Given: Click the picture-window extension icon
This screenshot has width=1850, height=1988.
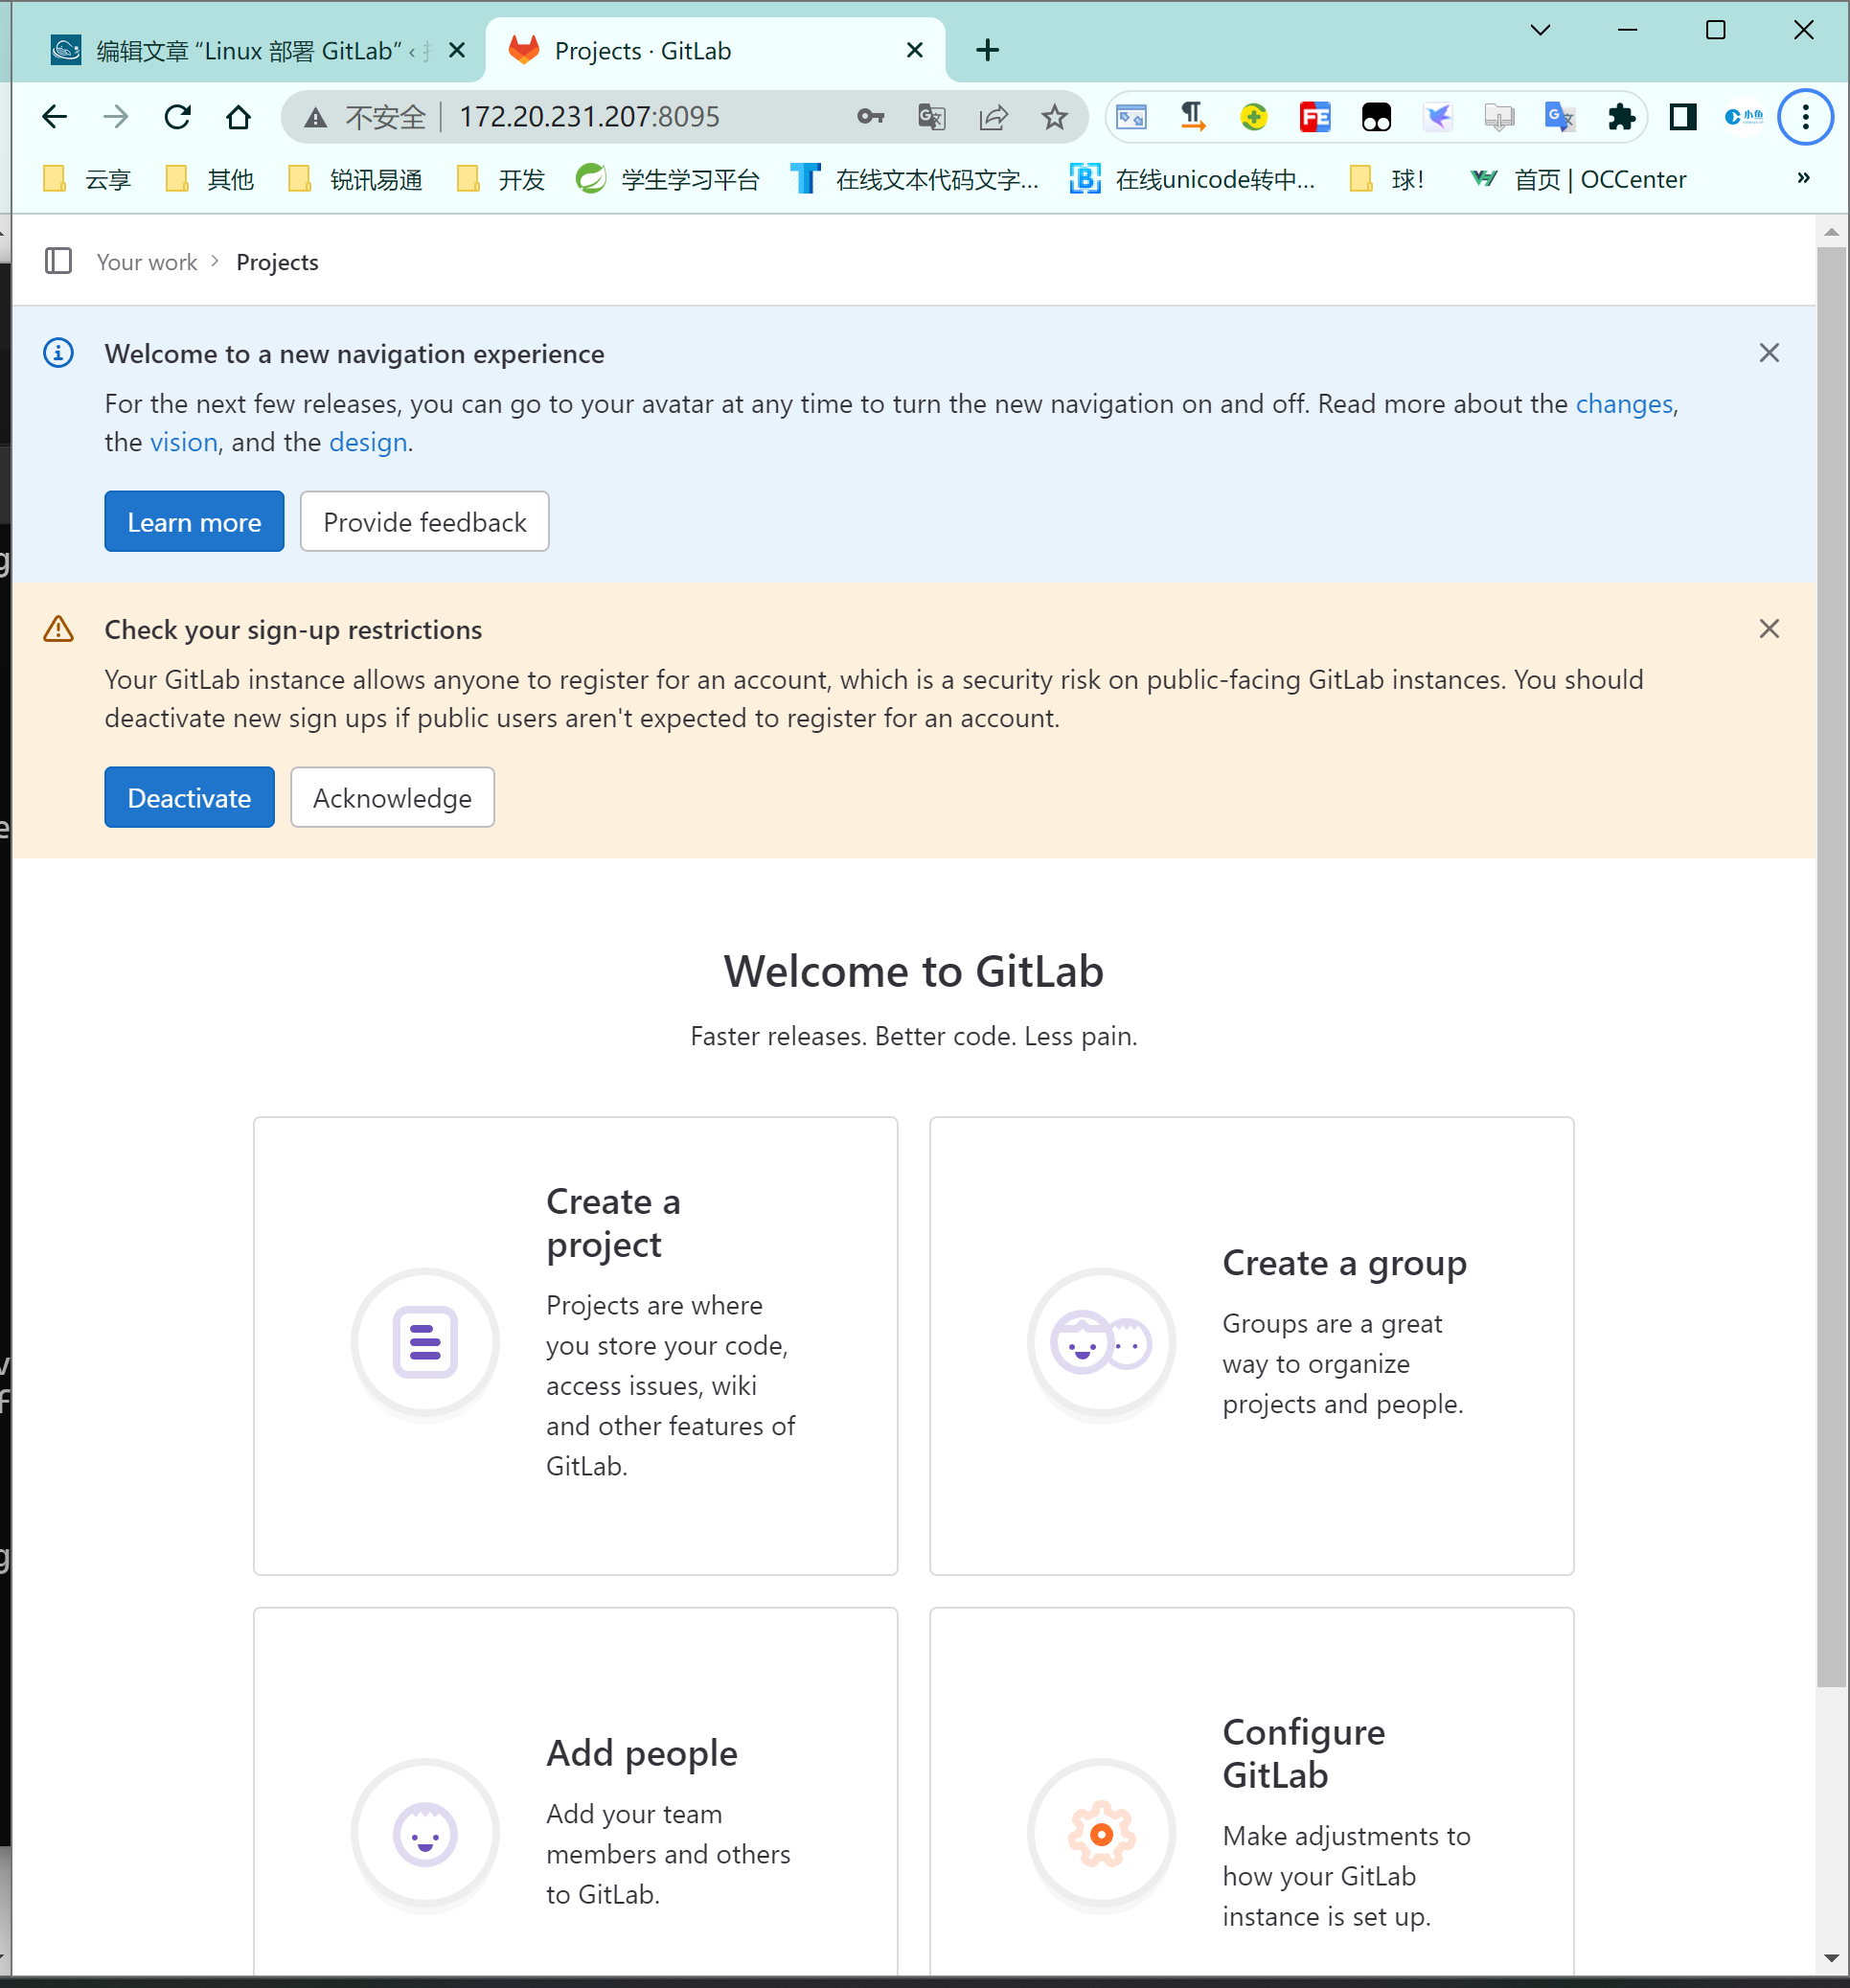Looking at the screenshot, I should (x=1131, y=117).
